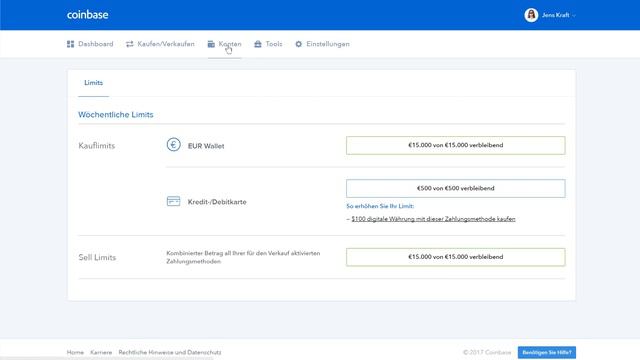640x360 pixels.
Task: Click the Kredit-/Debitkarte card icon
Action: pos(173,201)
